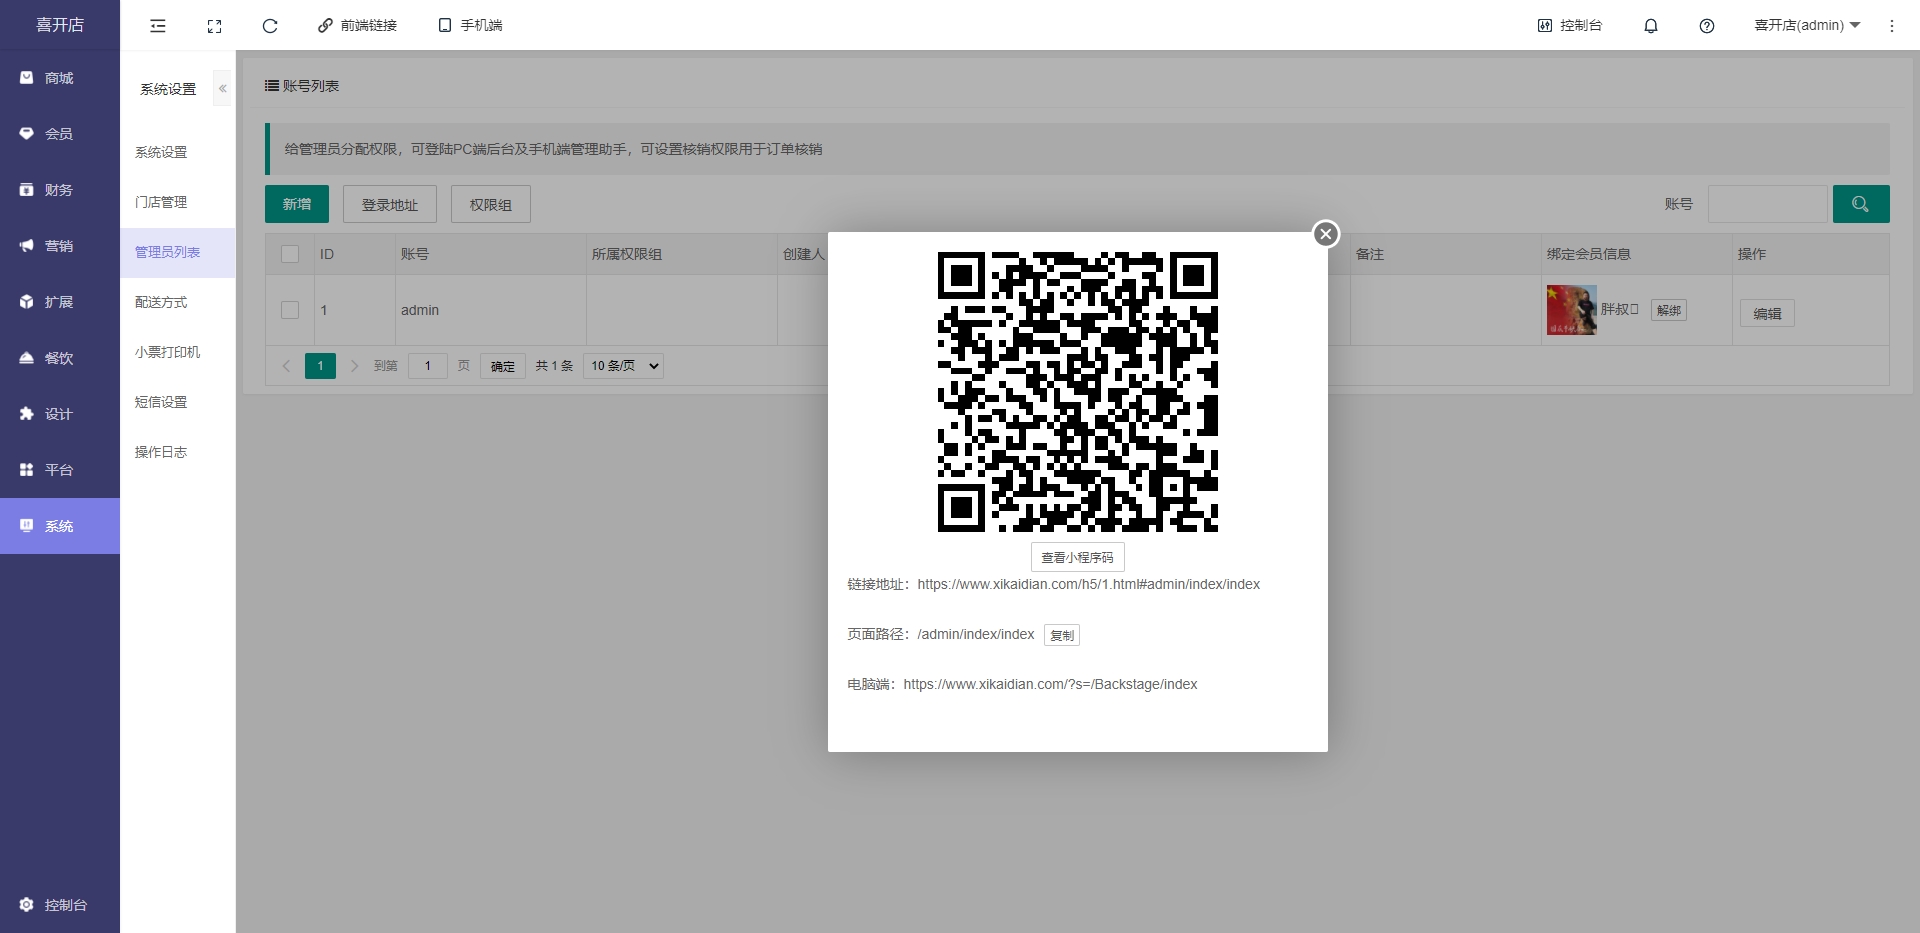Click the previous page arrow

pyautogui.click(x=286, y=366)
